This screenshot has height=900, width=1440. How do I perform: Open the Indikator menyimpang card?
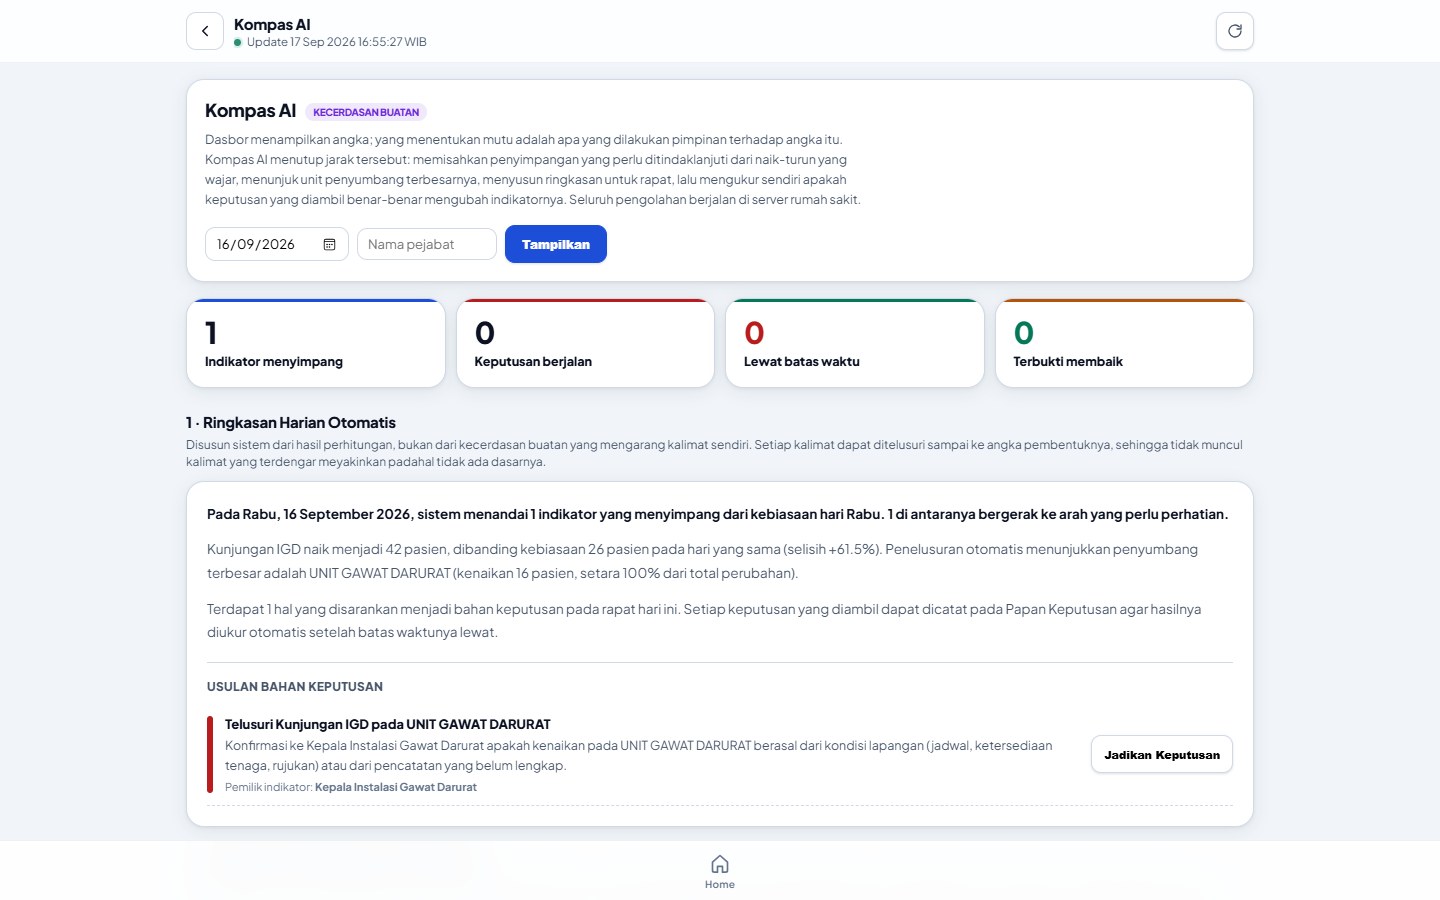(316, 343)
